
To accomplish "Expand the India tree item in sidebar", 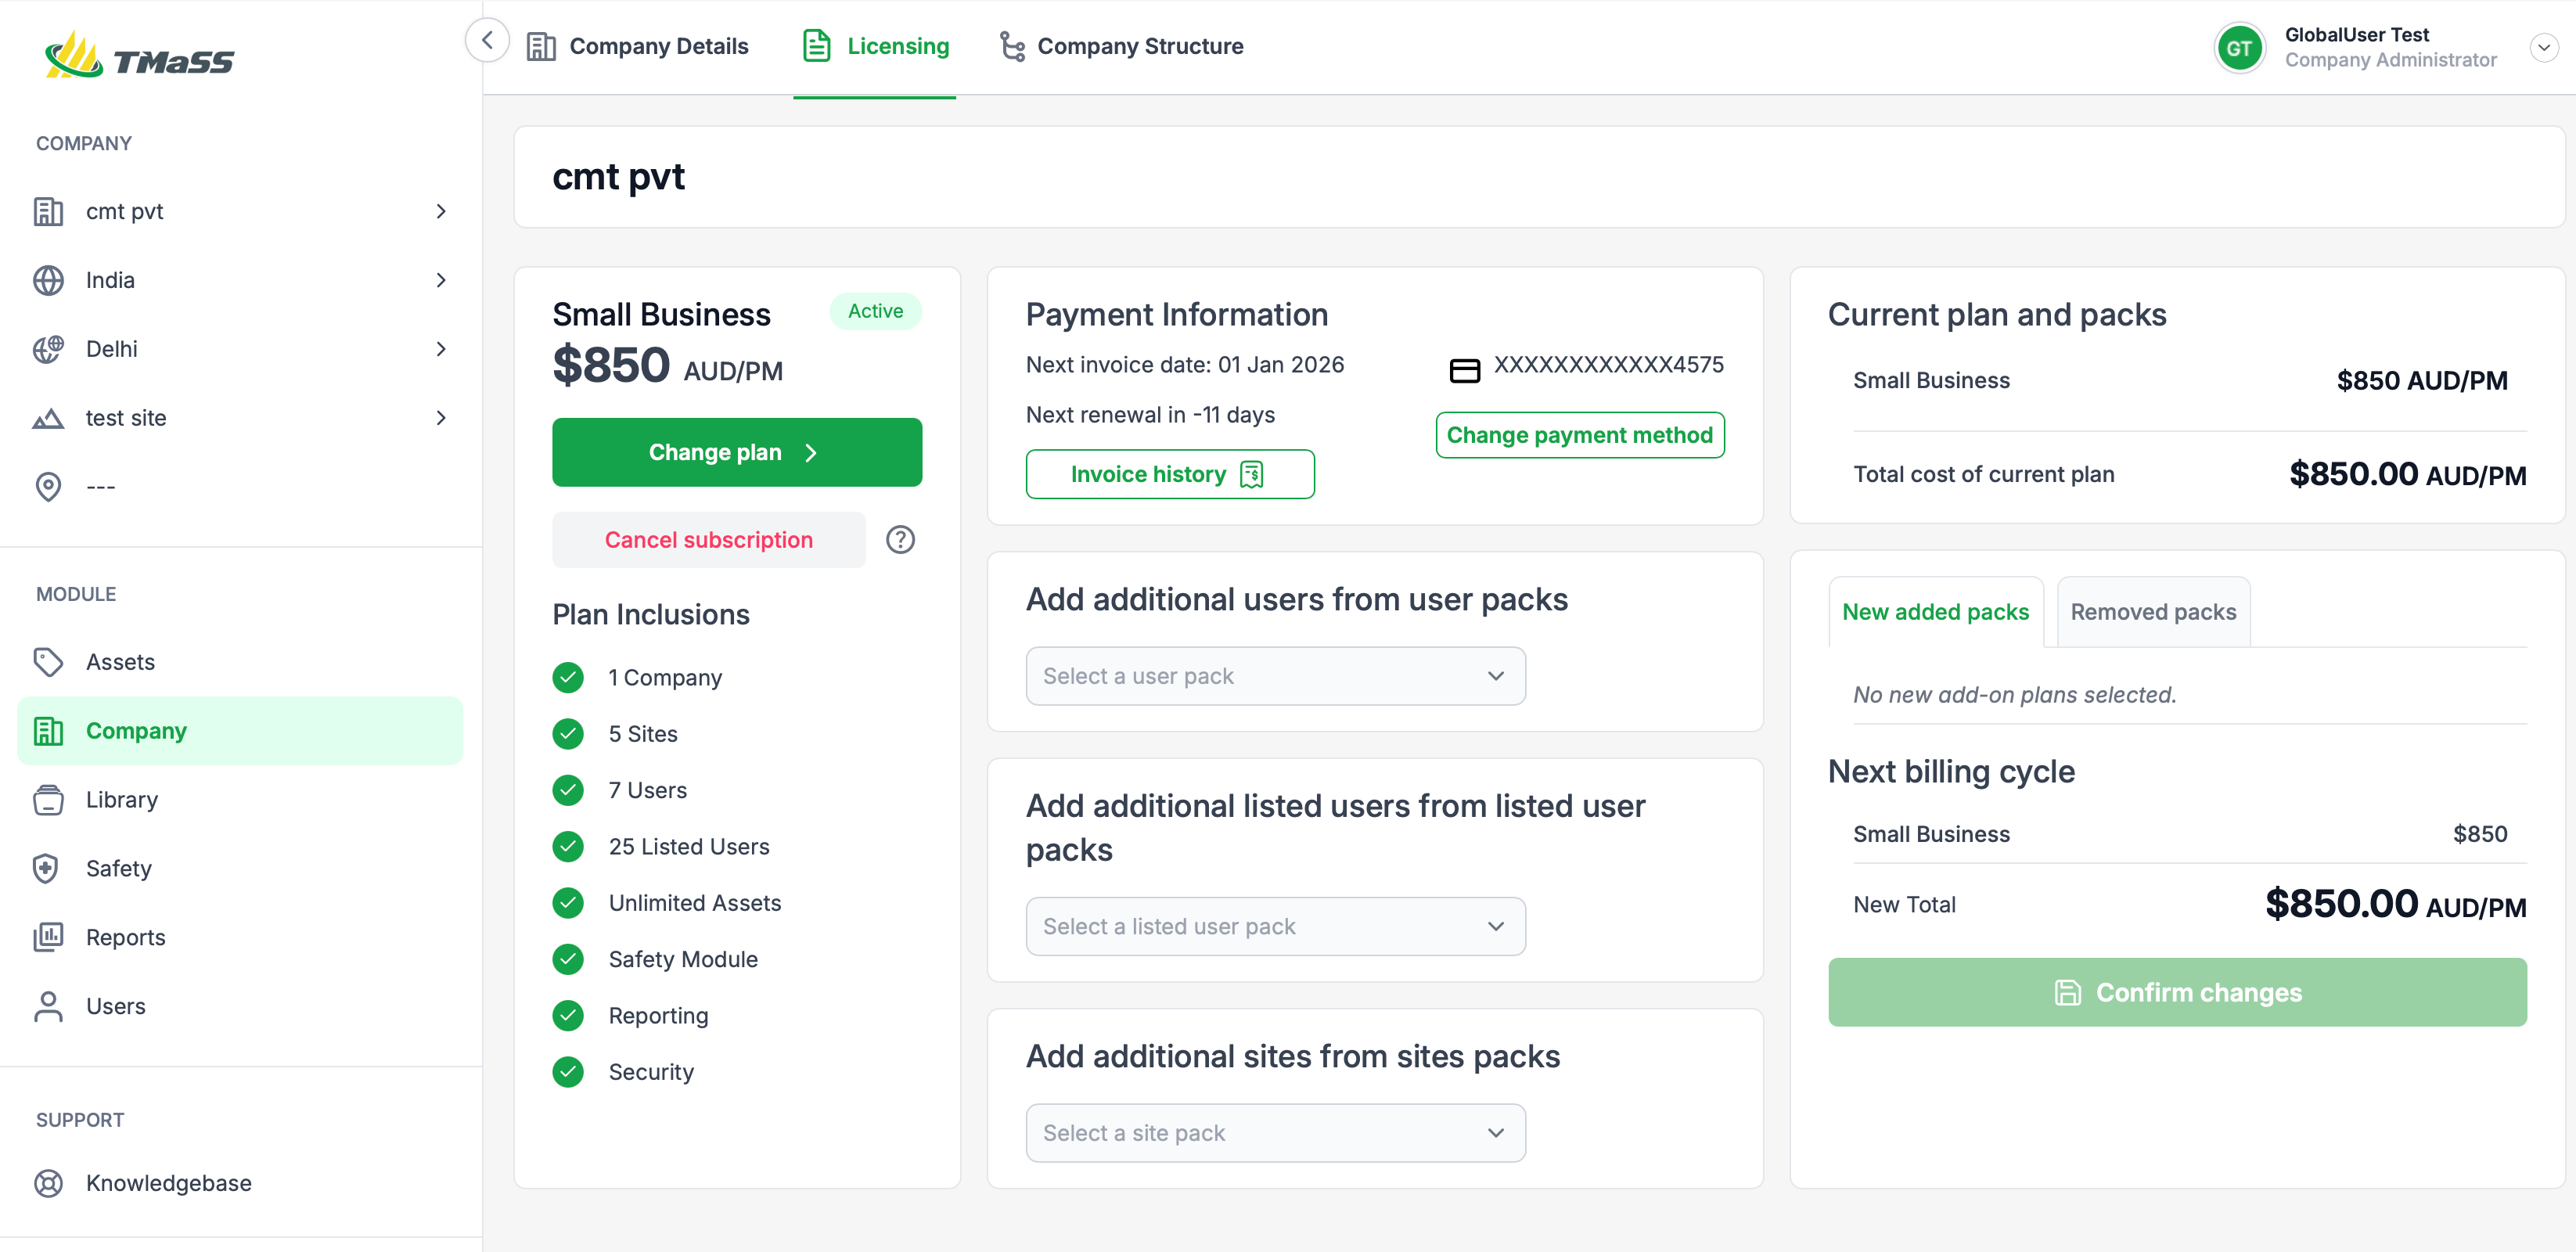I will click(x=441, y=280).
